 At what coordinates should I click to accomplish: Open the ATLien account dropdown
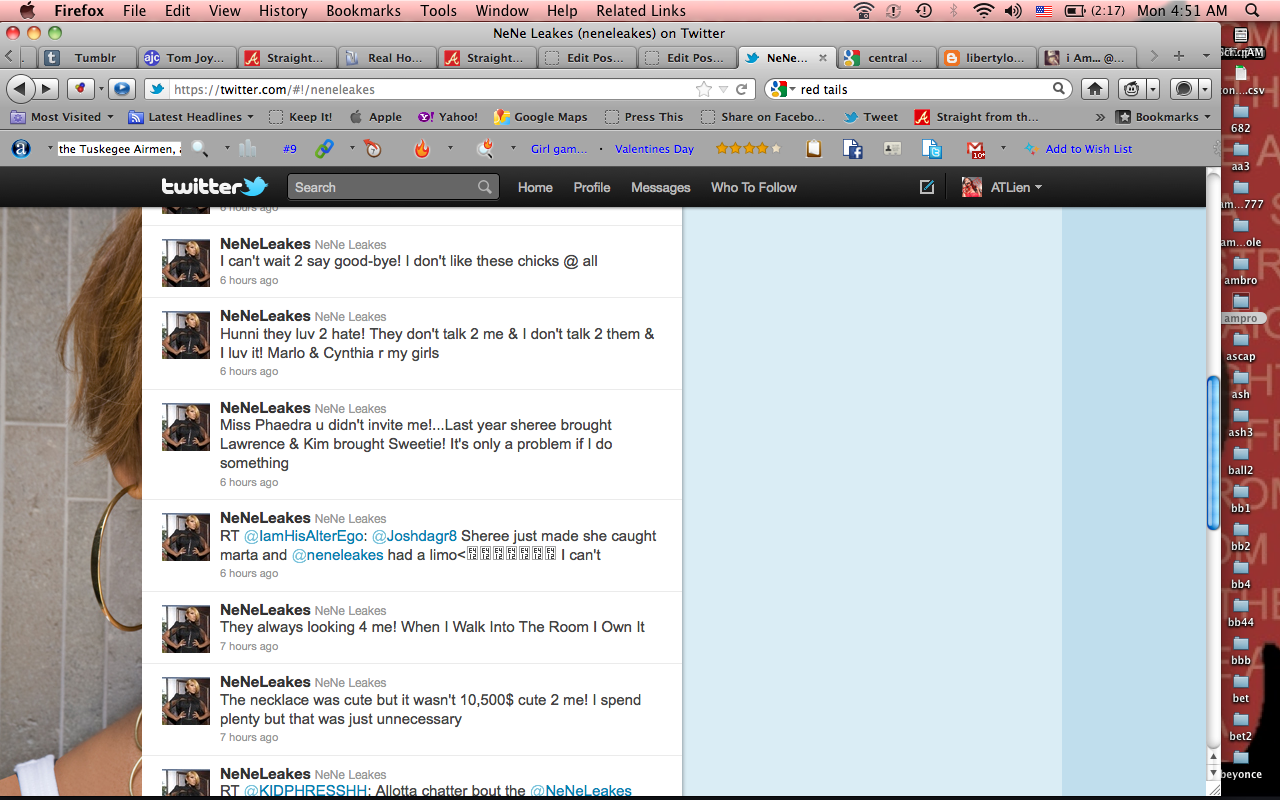point(1002,187)
